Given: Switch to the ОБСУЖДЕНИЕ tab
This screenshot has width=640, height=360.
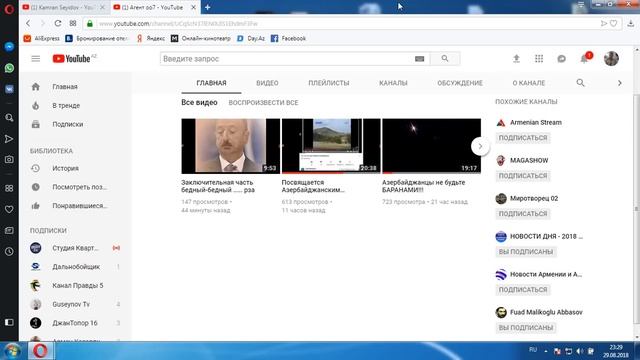Looking at the screenshot, I should click(x=460, y=83).
